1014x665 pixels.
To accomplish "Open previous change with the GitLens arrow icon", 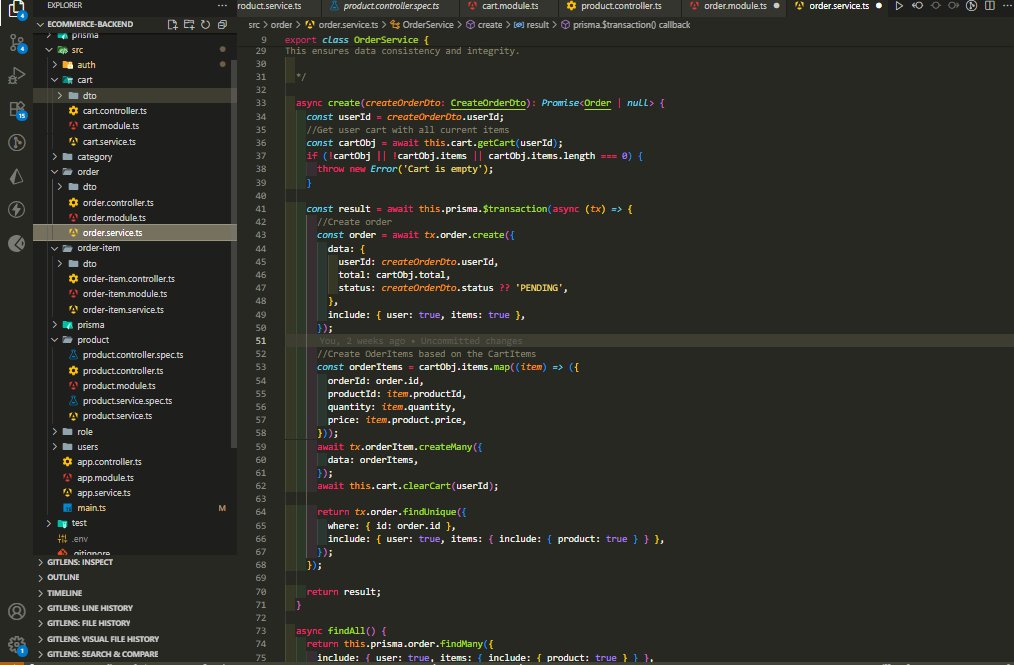I will click(917, 6).
